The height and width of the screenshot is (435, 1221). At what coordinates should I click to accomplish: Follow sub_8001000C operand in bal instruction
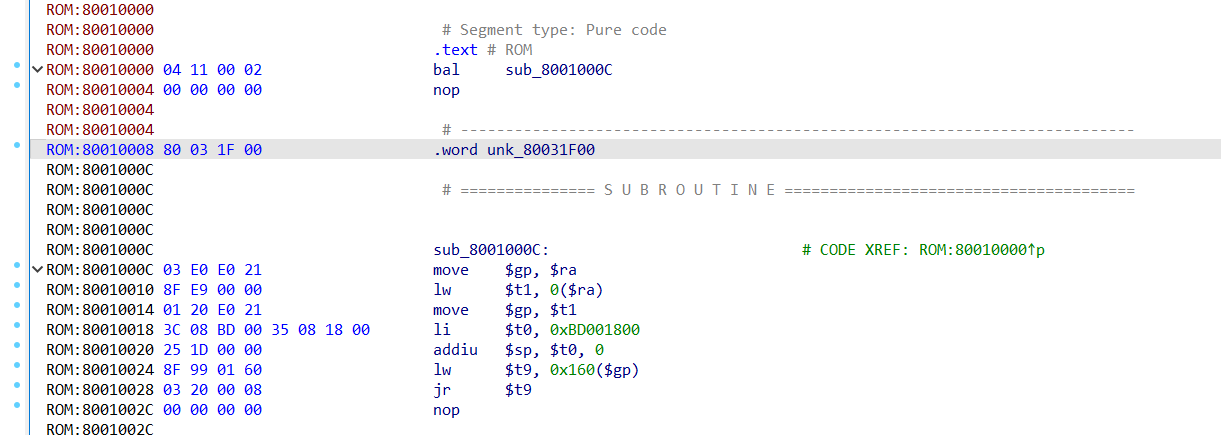[x=559, y=70]
